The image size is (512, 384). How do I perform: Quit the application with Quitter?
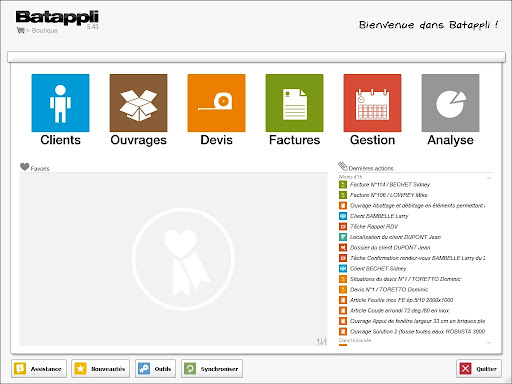pyautogui.click(x=479, y=369)
